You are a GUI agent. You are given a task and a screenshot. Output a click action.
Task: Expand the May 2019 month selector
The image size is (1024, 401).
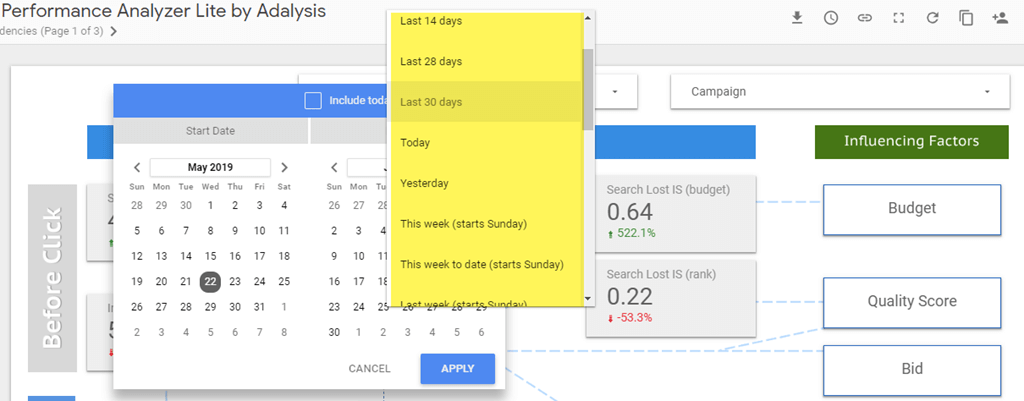(x=210, y=168)
